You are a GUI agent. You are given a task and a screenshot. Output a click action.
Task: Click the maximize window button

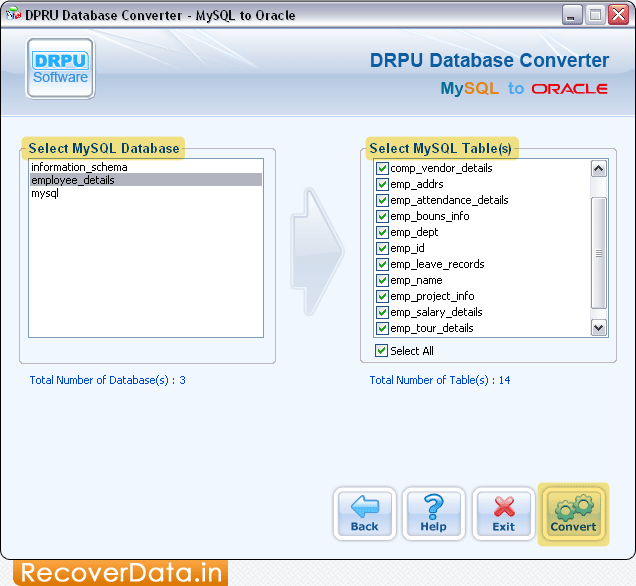click(x=595, y=15)
